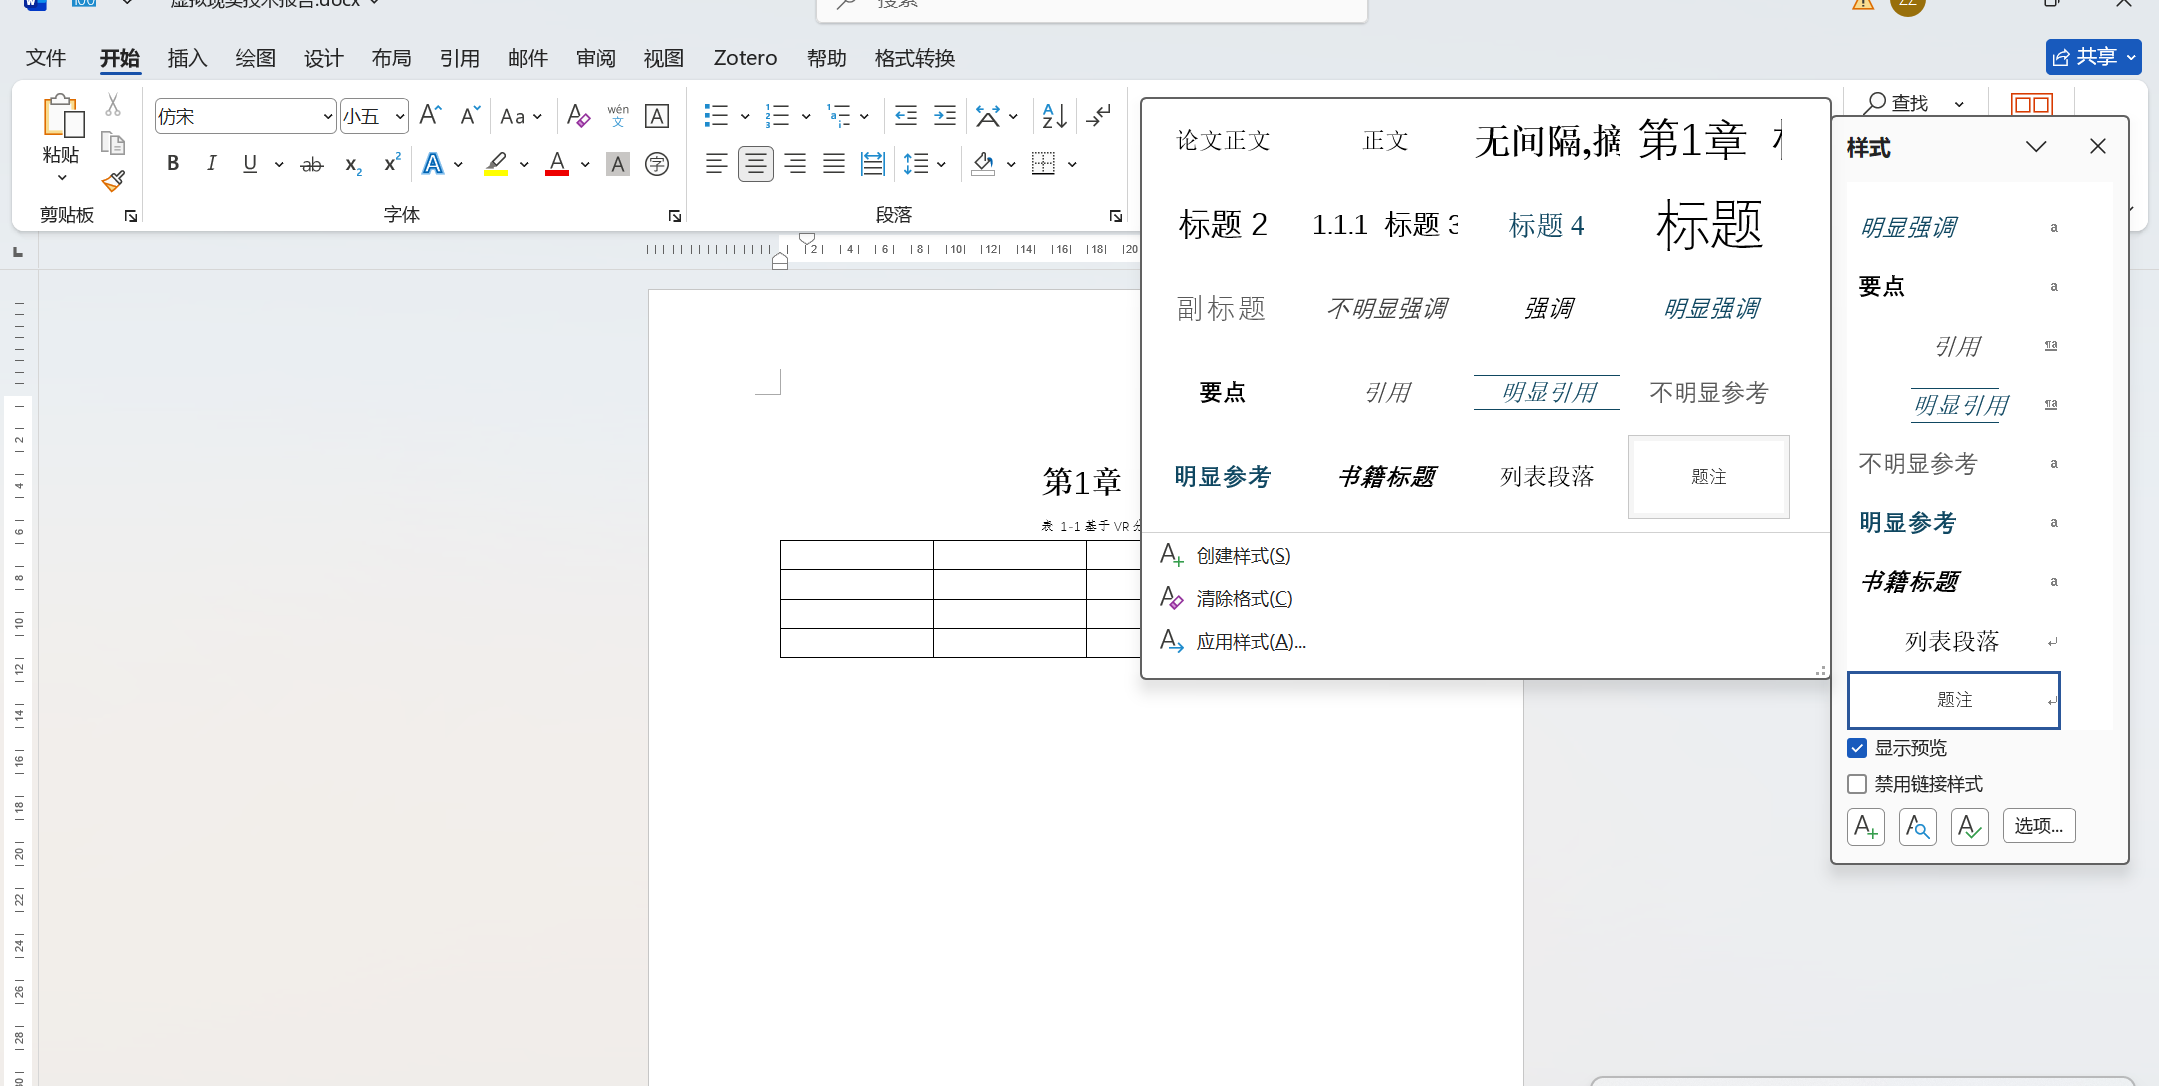Click the 共享 share button
The image size is (2159, 1086).
[x=2086, y=57]
